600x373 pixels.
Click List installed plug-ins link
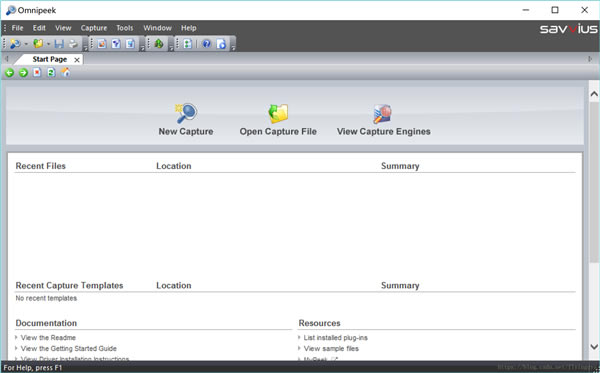[336, 338]
